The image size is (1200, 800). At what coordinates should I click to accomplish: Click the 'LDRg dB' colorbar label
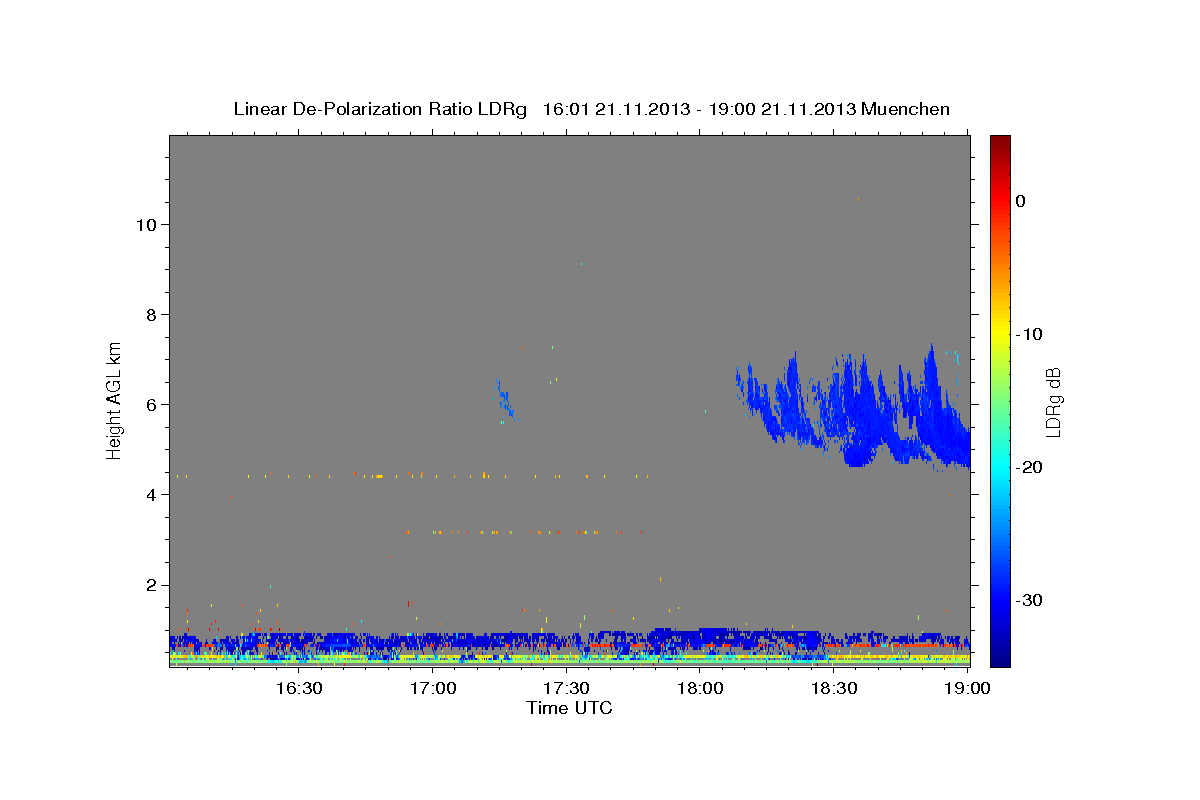point(1052,402)
